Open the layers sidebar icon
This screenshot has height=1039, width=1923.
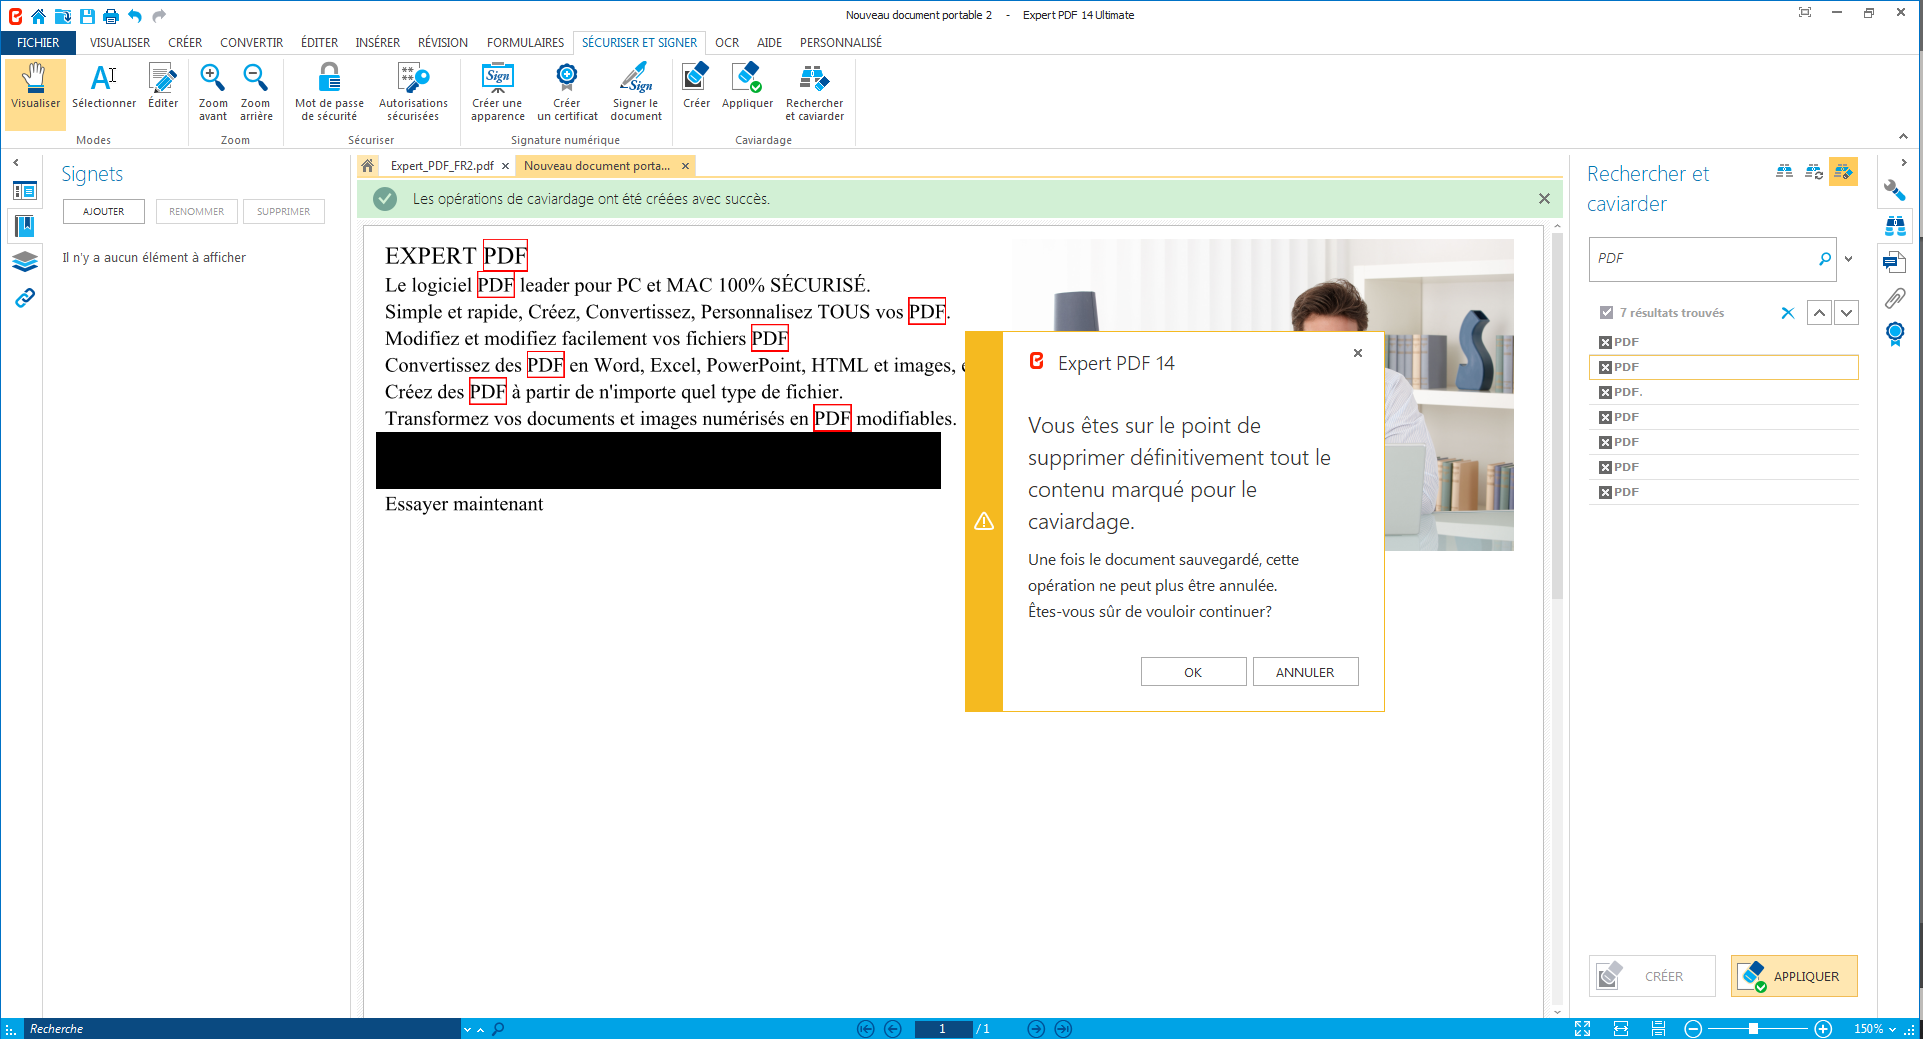pyautogui.click(x=25, y=262)
